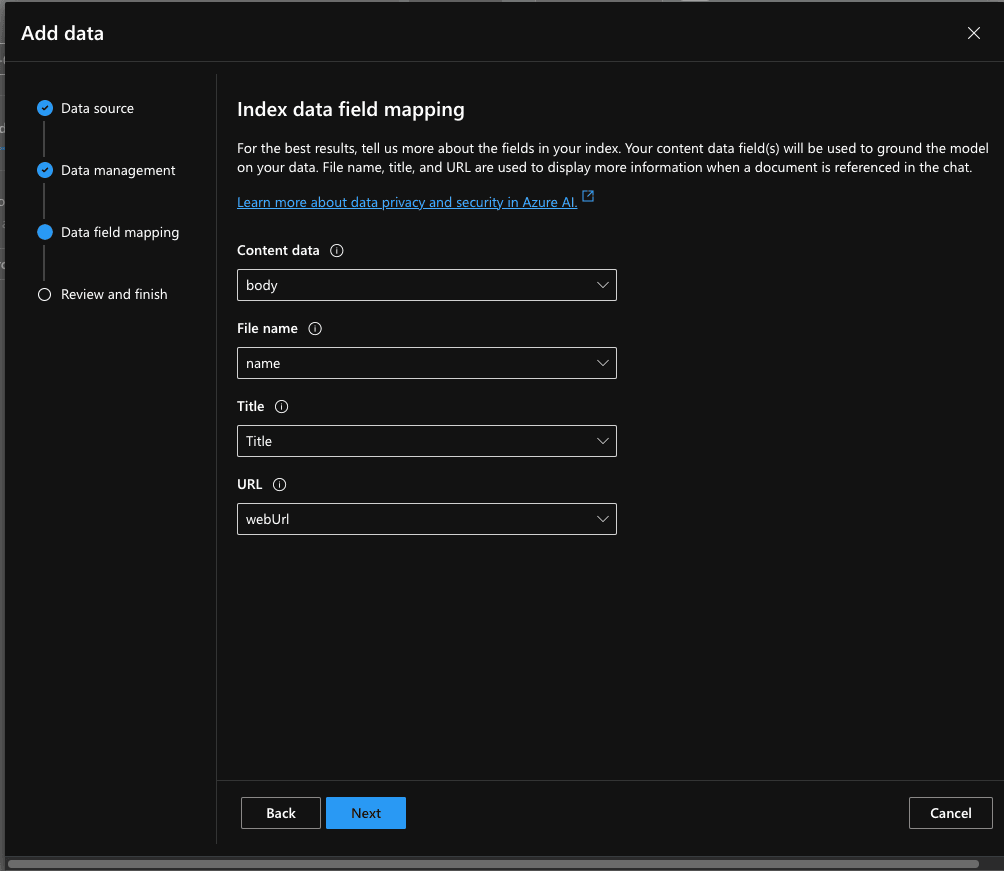Click the Data management step checkmark icon
The width and height of the screenshot is (1004, 871).
(x=44, y=170)
